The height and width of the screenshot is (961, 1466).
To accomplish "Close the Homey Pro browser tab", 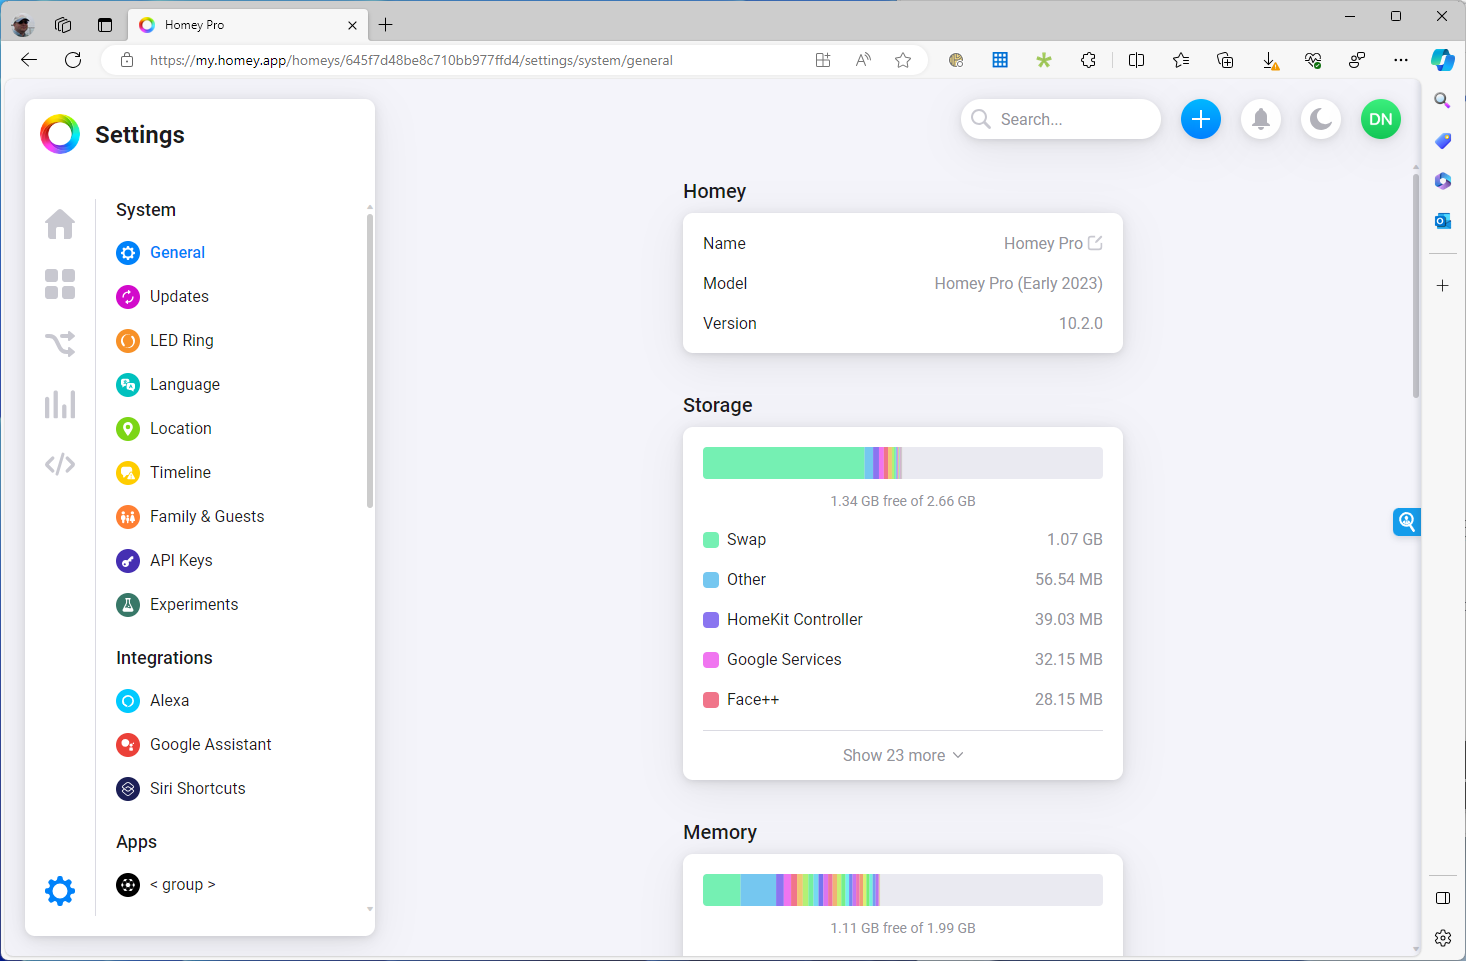I will (x=352, y=25).
